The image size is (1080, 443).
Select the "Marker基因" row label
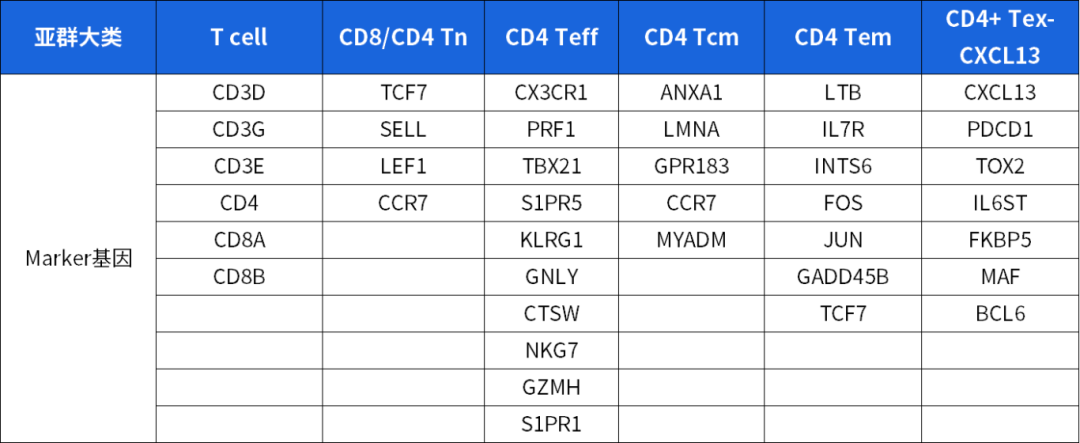pyautogui.click(x=78, y=258)
